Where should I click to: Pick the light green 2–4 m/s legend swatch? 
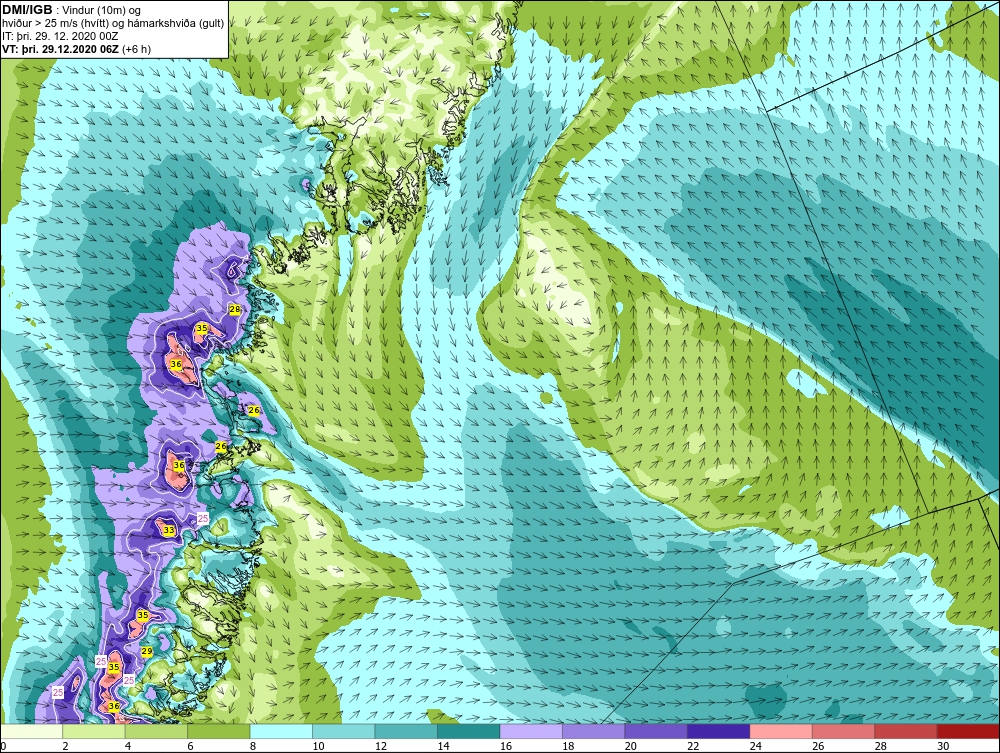pyautogui.click(x=94, y=731)
